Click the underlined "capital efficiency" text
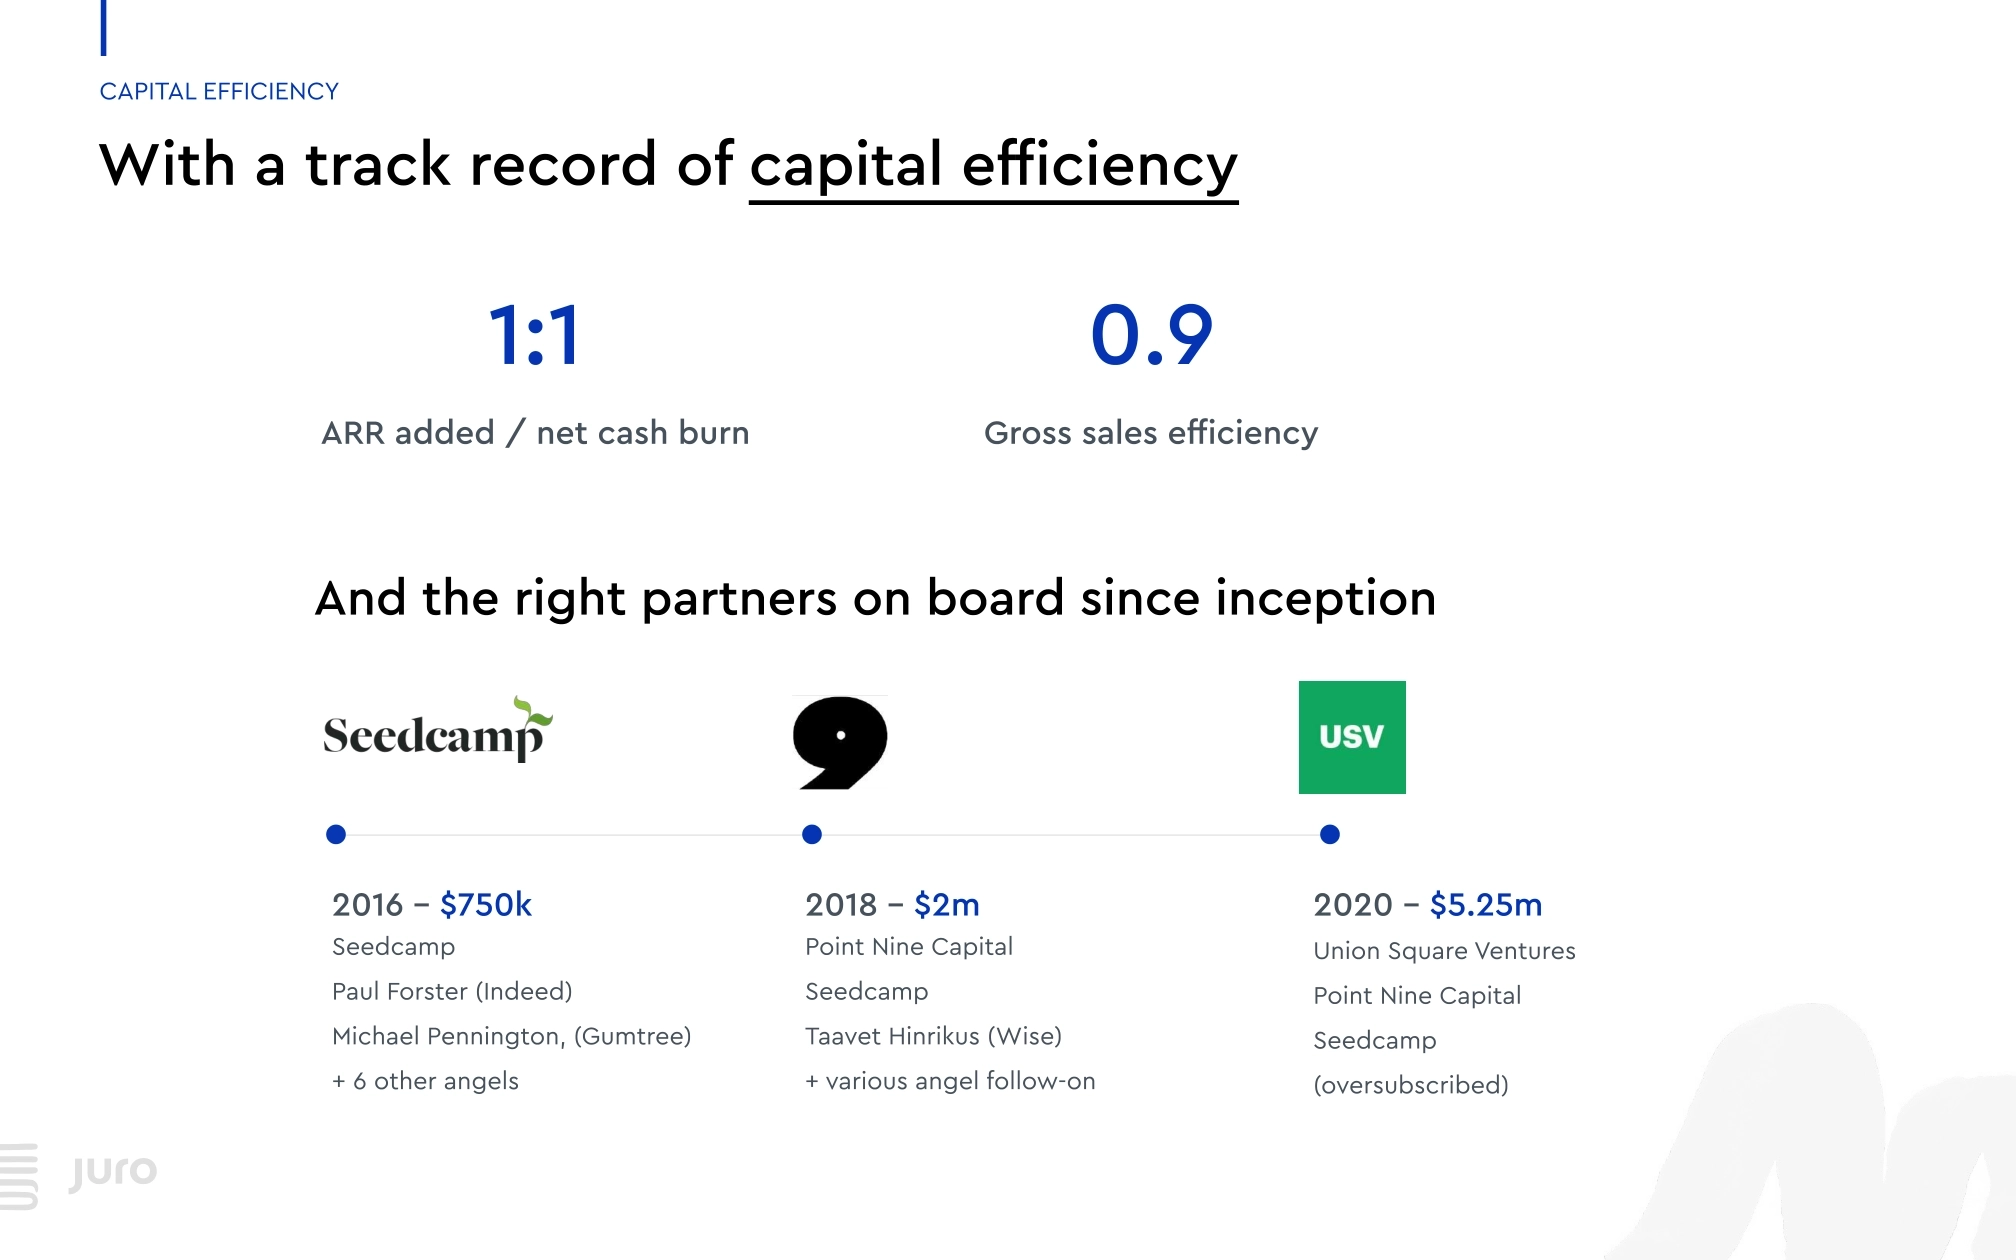The width and height of the screenshot is (2016, 1260). [x=993, y=165]
